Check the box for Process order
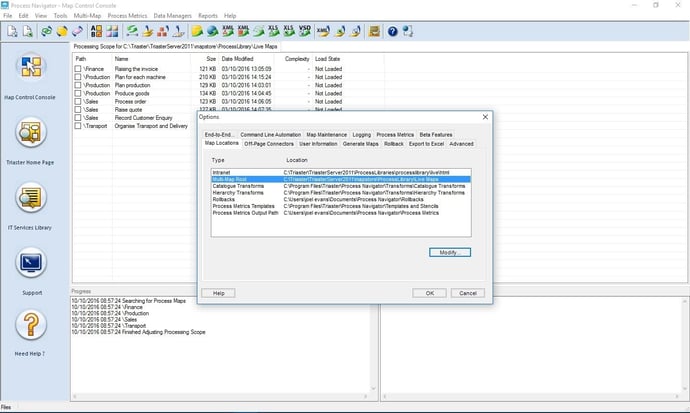Screen dimensions: 690x413 point(78,101)
